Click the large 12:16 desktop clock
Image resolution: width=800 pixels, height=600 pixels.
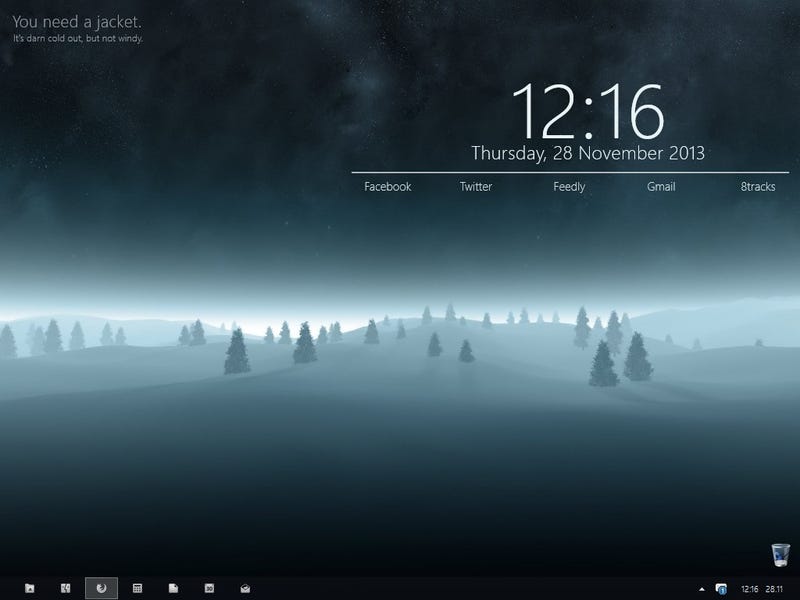pos(588,112)
